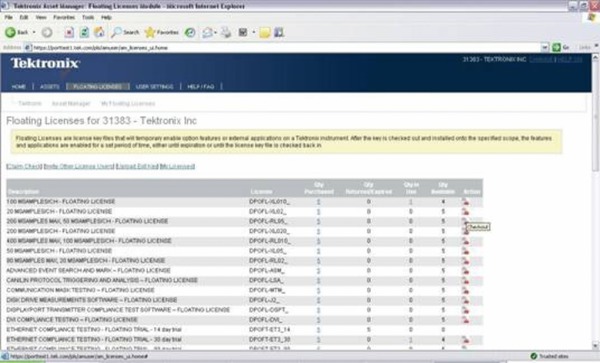Open the User Settings navigation tab
Image resolution: width=600 pixels, height=363 pixels.
click(155, 86)
